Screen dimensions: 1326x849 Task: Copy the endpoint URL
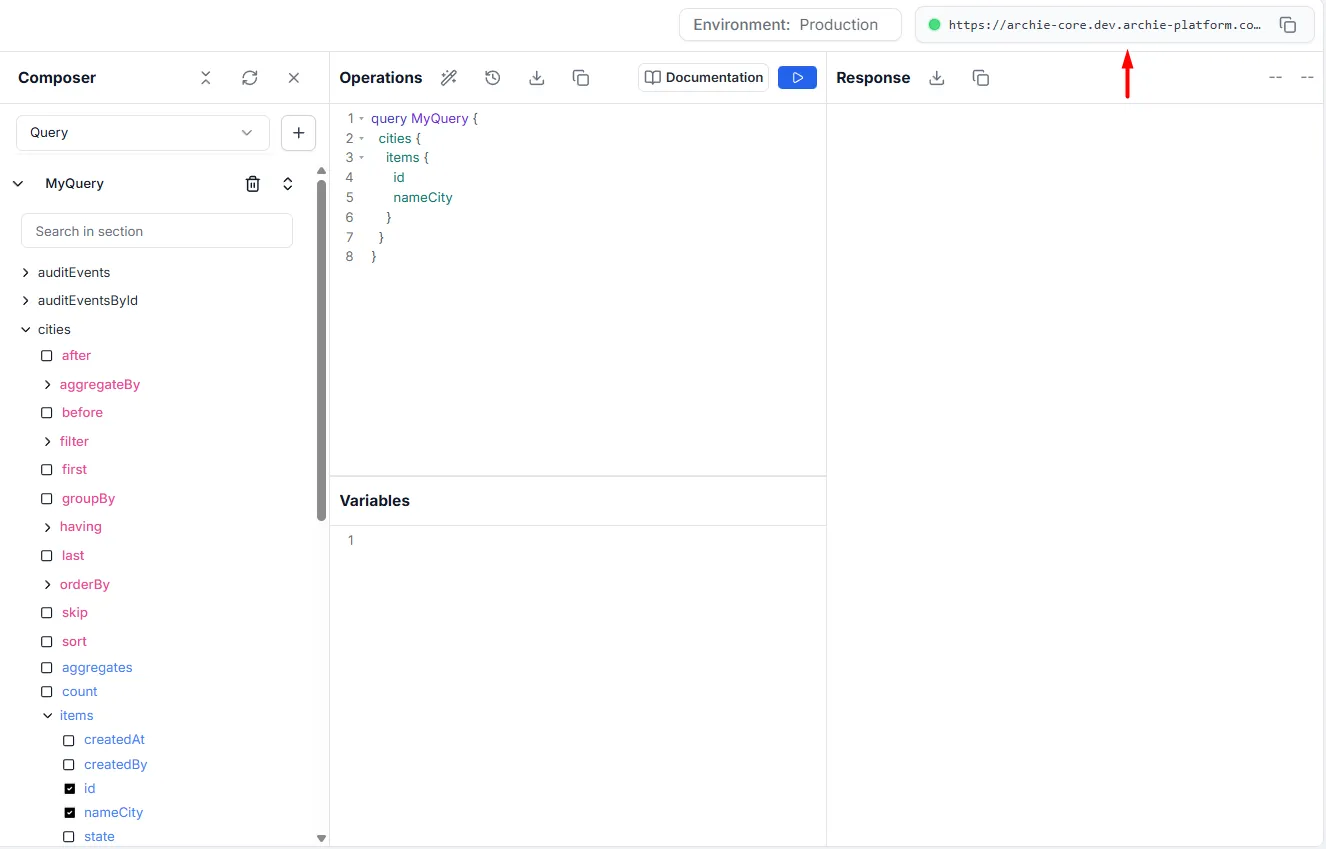(x=1288, y=25)
